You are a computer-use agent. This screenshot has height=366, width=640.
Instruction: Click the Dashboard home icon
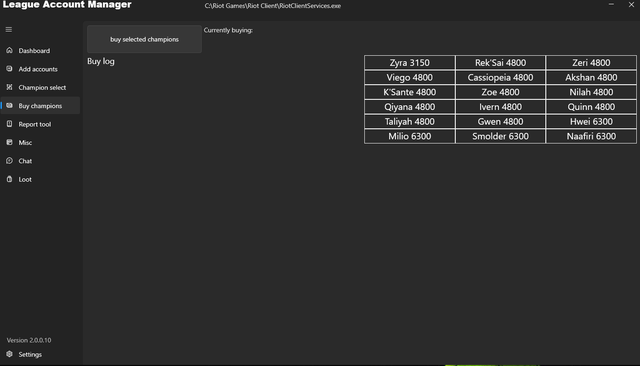click(x=9, y=50)
